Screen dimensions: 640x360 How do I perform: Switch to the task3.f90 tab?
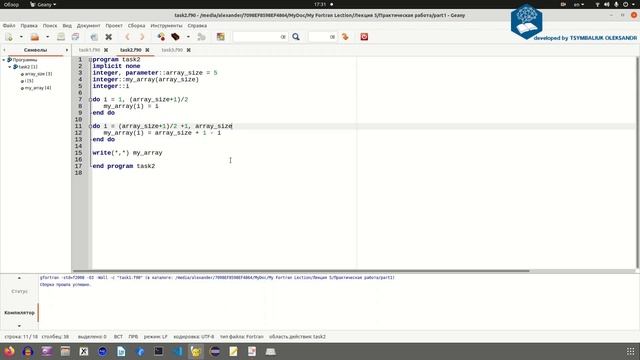[172, 50]
